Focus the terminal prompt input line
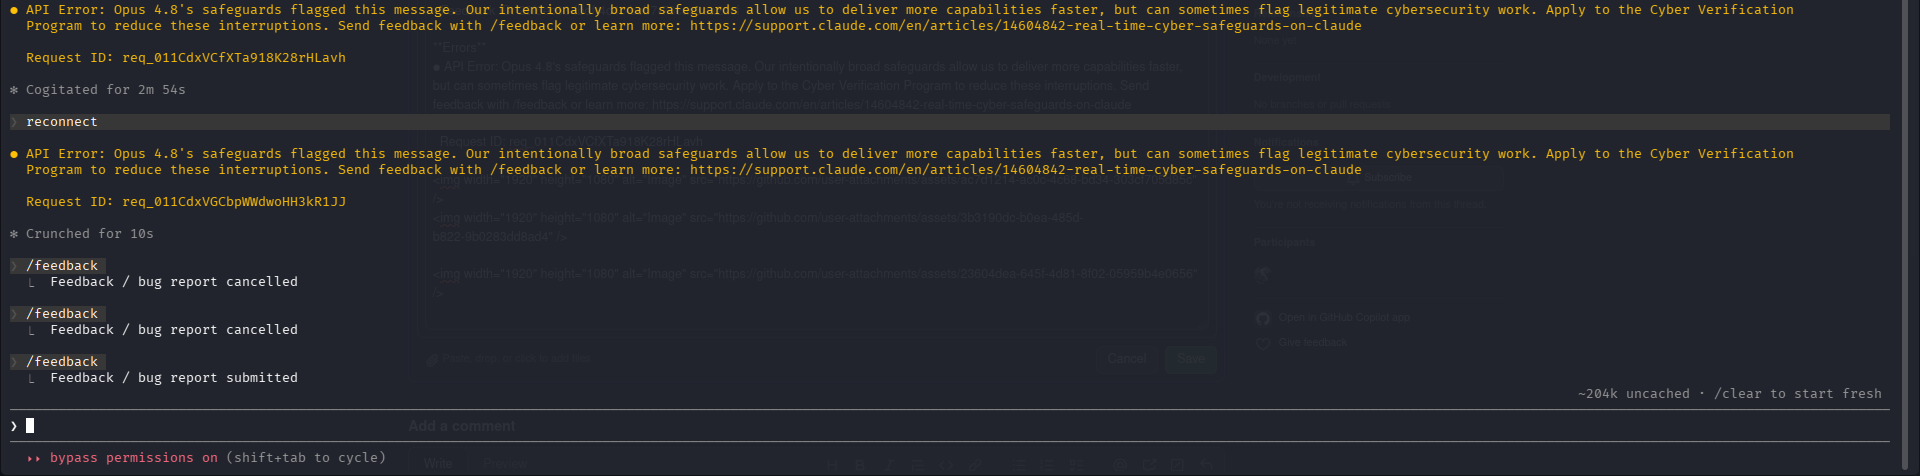 tap(950, 426)
